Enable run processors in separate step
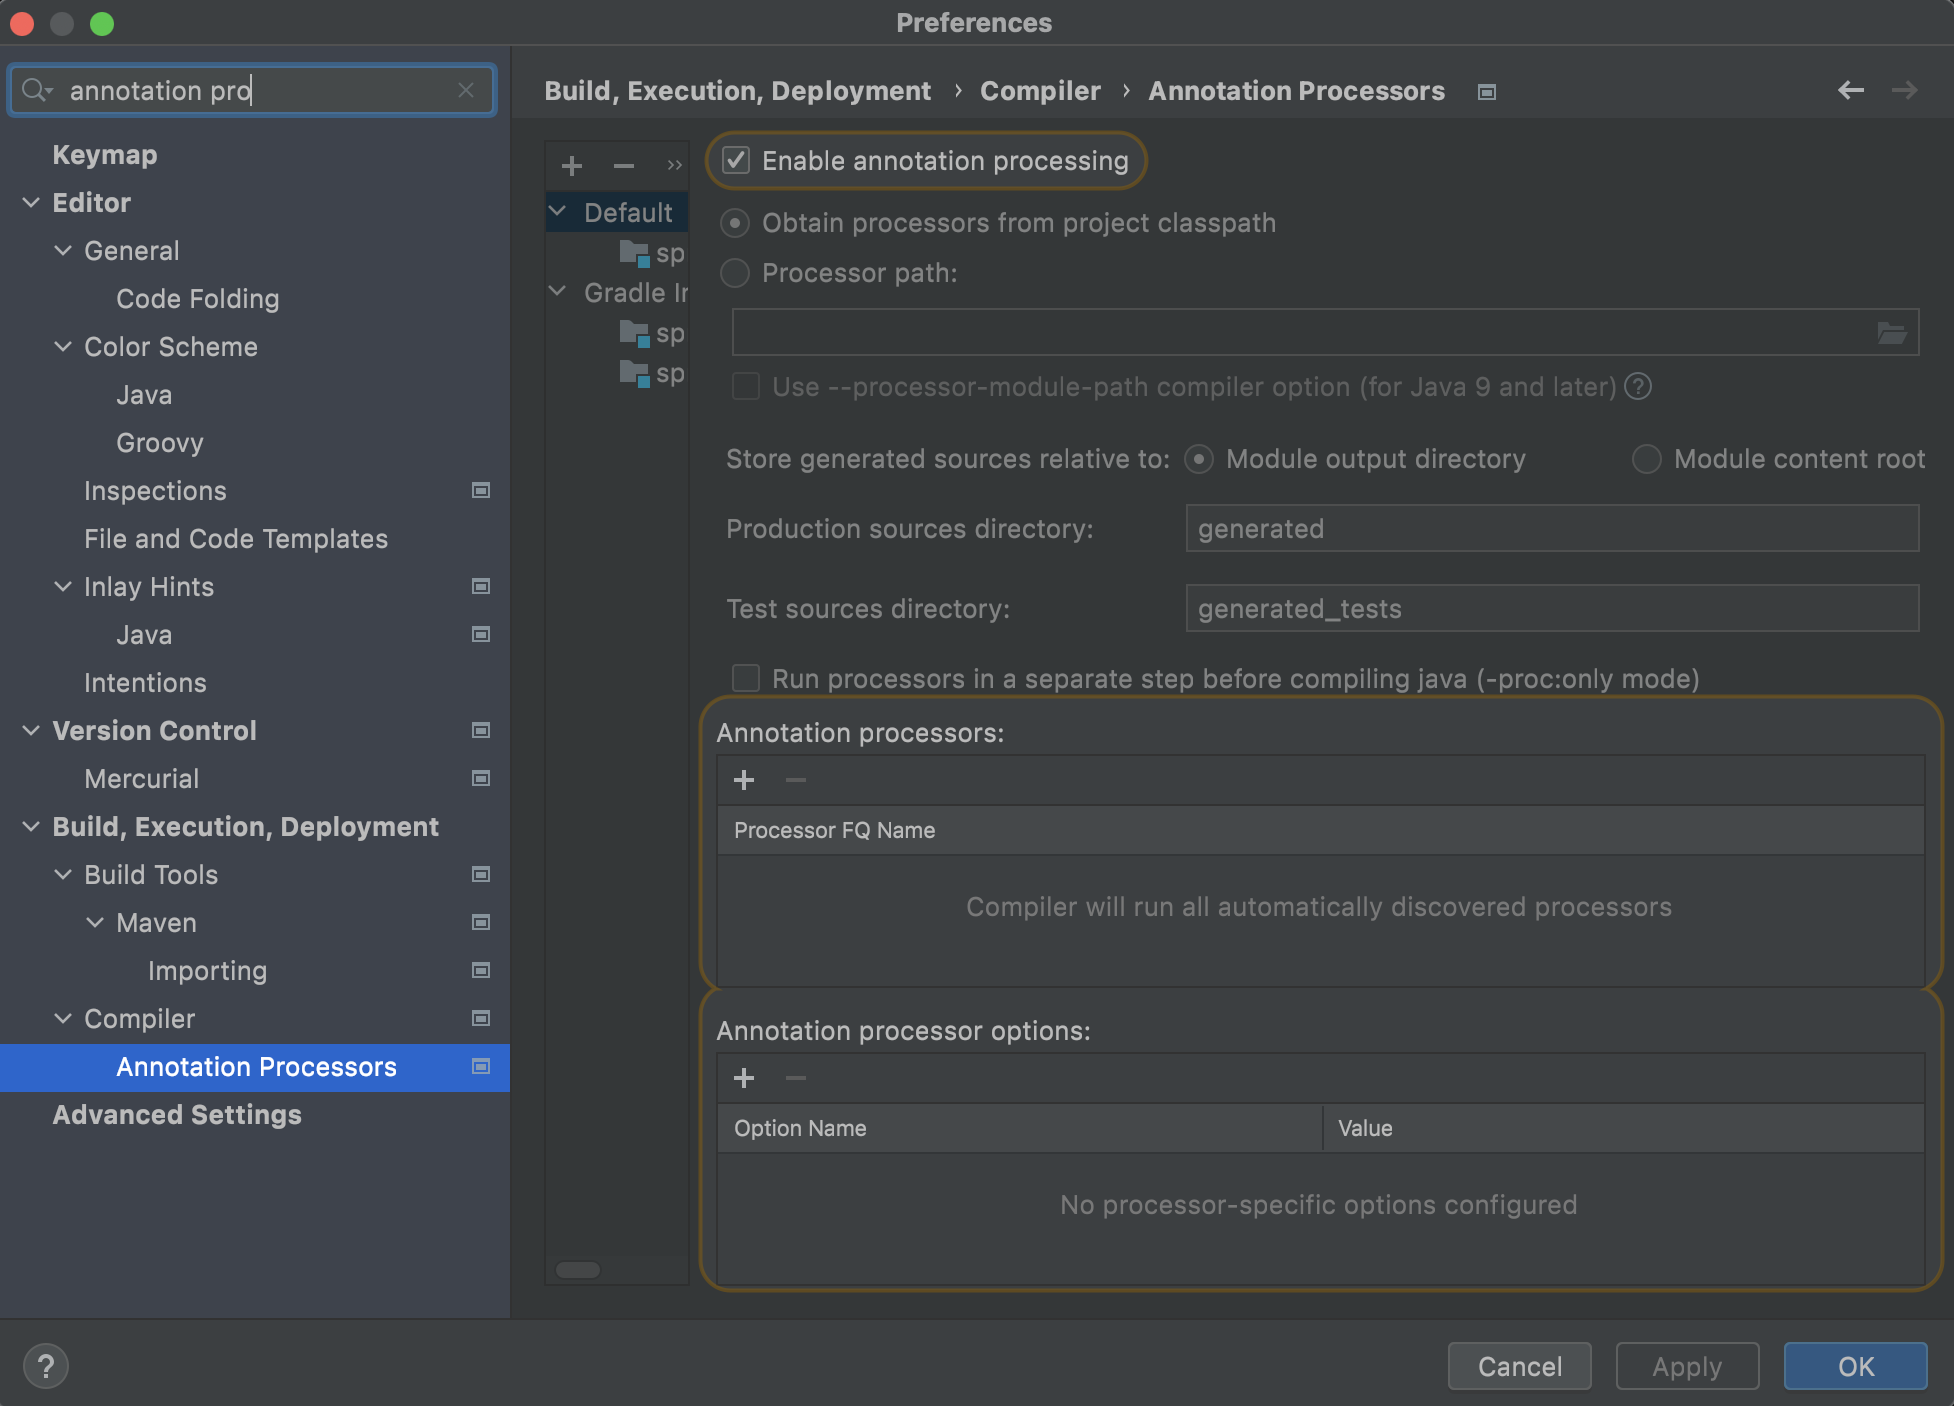This screenshot has width=1954, height=1406. point(746,679)
